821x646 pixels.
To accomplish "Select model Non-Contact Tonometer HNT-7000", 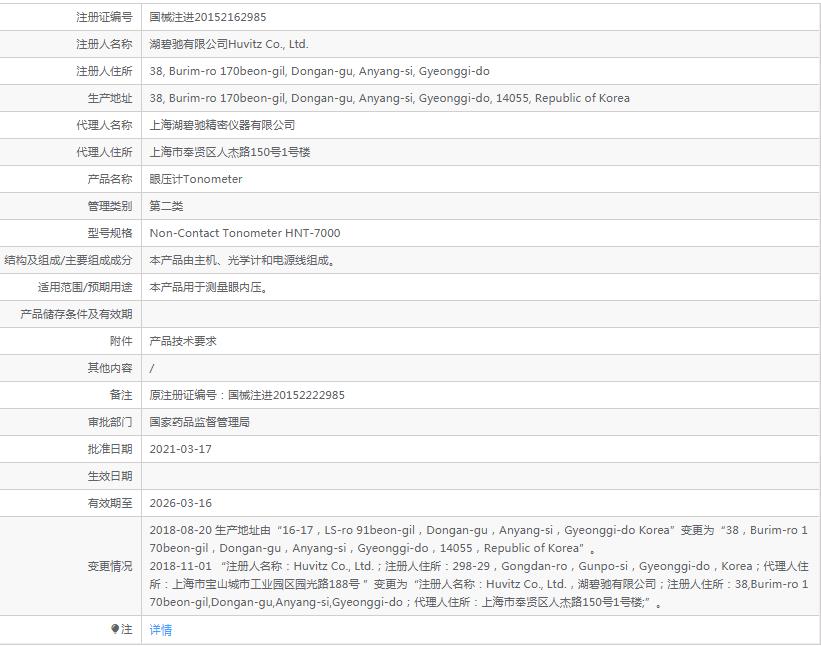I will click(x=245, y=233).
